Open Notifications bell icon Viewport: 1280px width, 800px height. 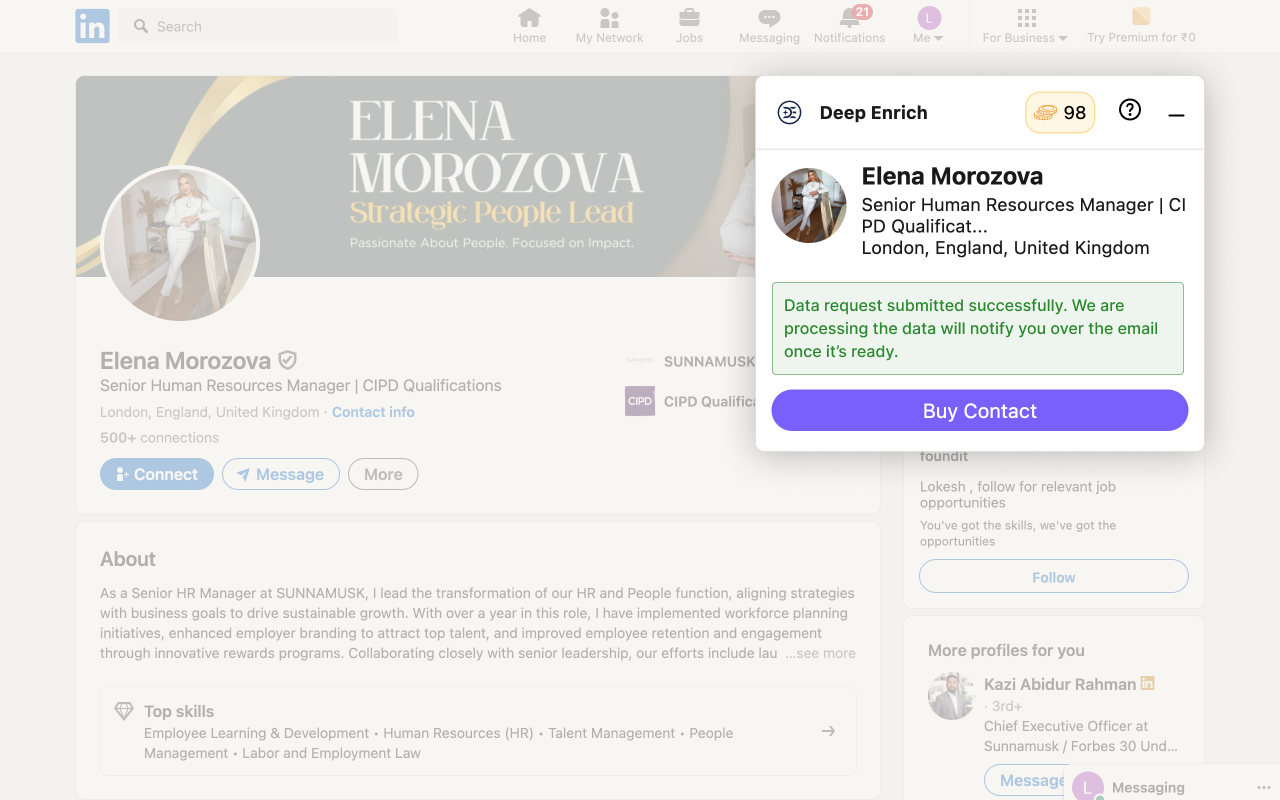(x=849, y=18)
